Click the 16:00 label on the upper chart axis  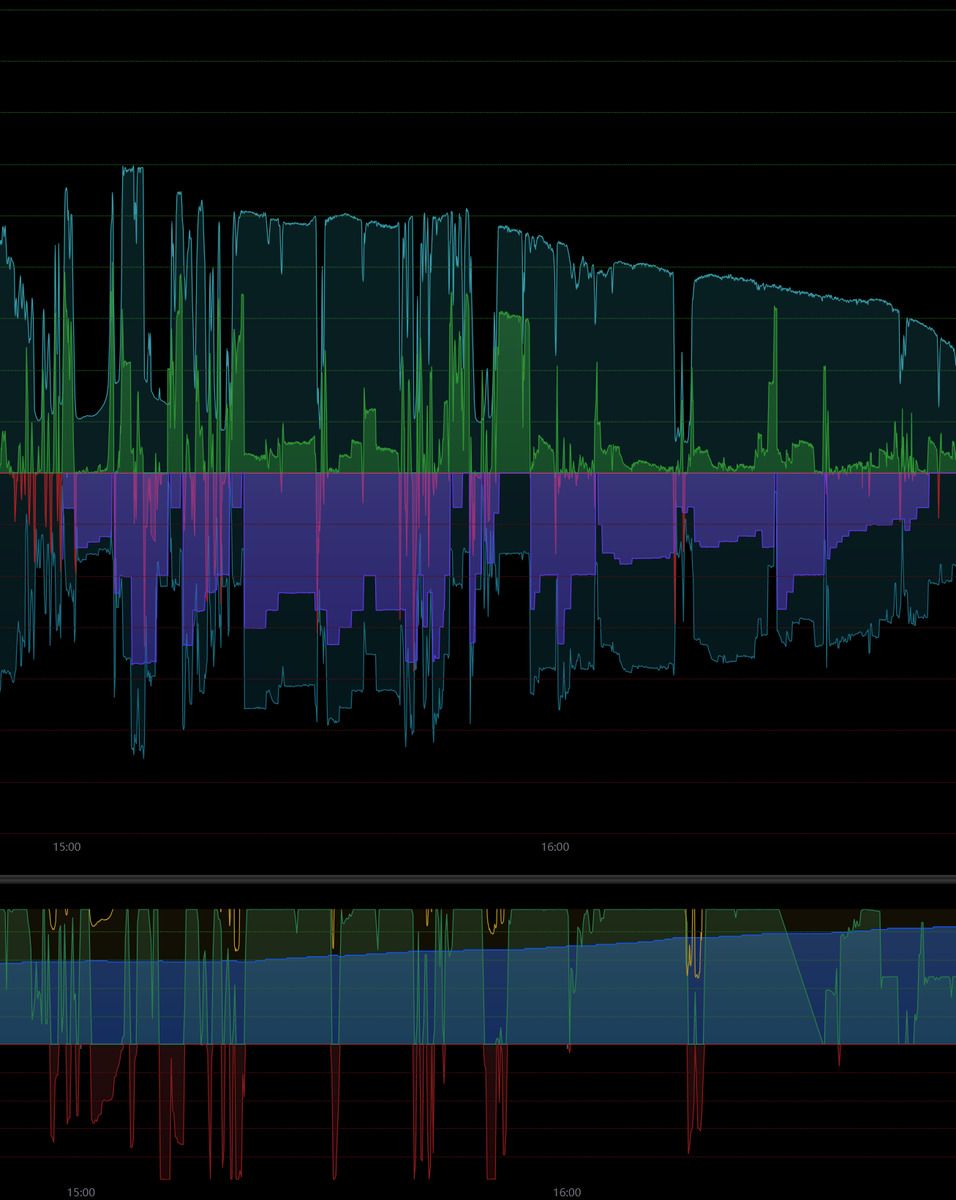click(x=554, y=846)
